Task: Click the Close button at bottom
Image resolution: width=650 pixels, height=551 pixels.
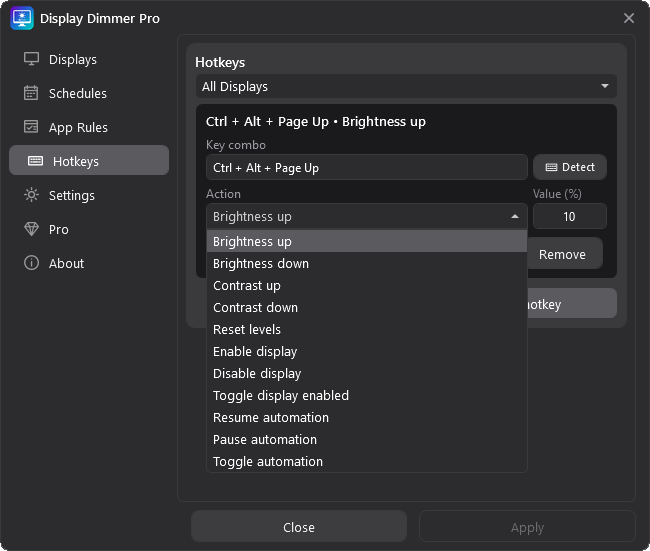Action: (299, 527)
